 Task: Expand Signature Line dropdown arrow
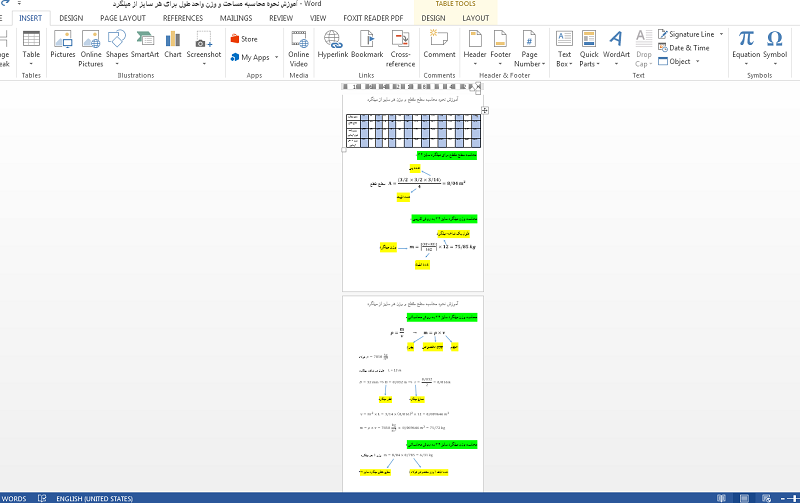[x=721, y=34]
